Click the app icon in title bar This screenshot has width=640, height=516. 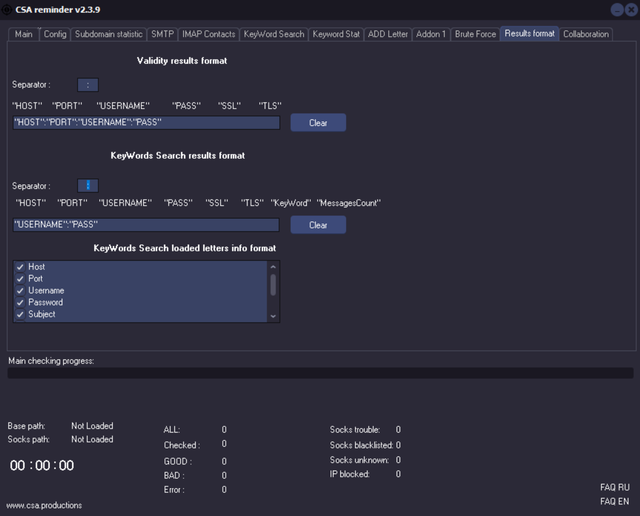point(6,9)
